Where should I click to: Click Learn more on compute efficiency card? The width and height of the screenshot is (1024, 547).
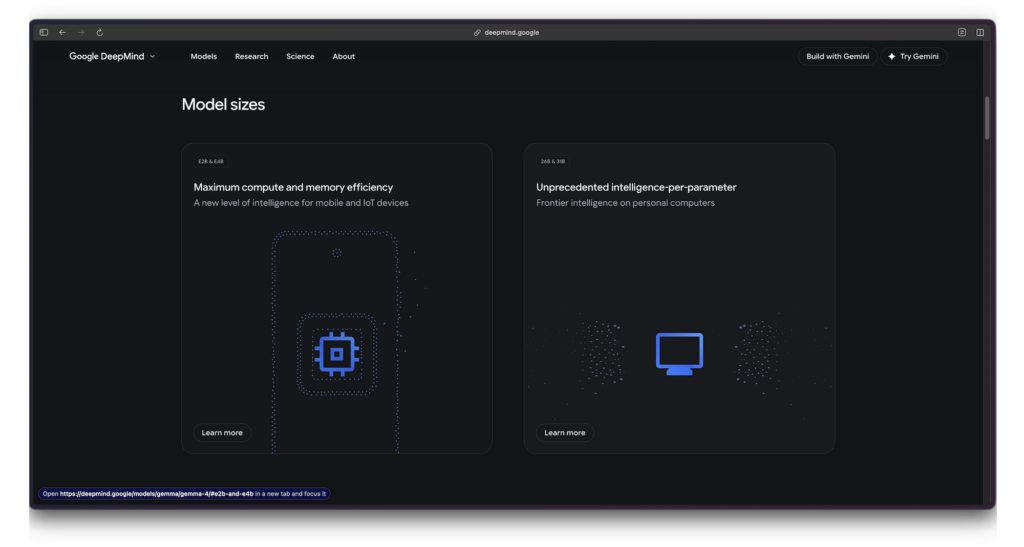222,433
